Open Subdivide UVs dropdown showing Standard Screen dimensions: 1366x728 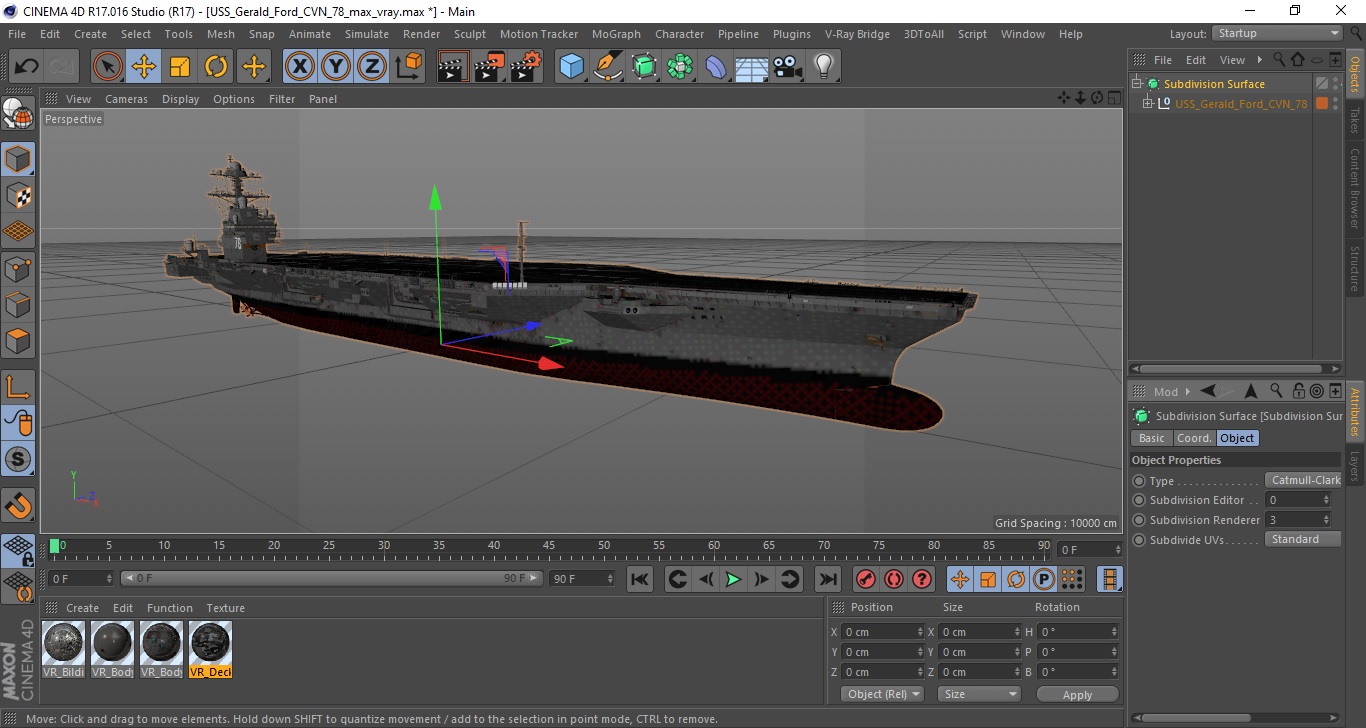point(1303,539)
